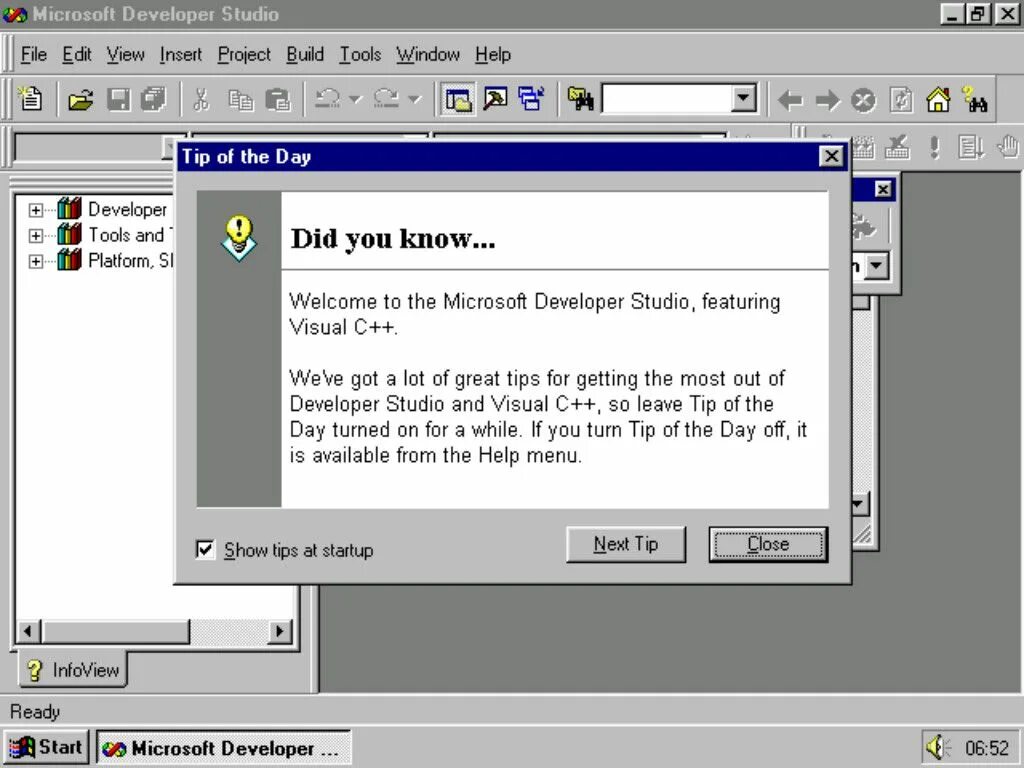The height and width of the screenshot is (768, 1024).
Task: Expand the Developer books tree node
Action: (x=35, y=210)
